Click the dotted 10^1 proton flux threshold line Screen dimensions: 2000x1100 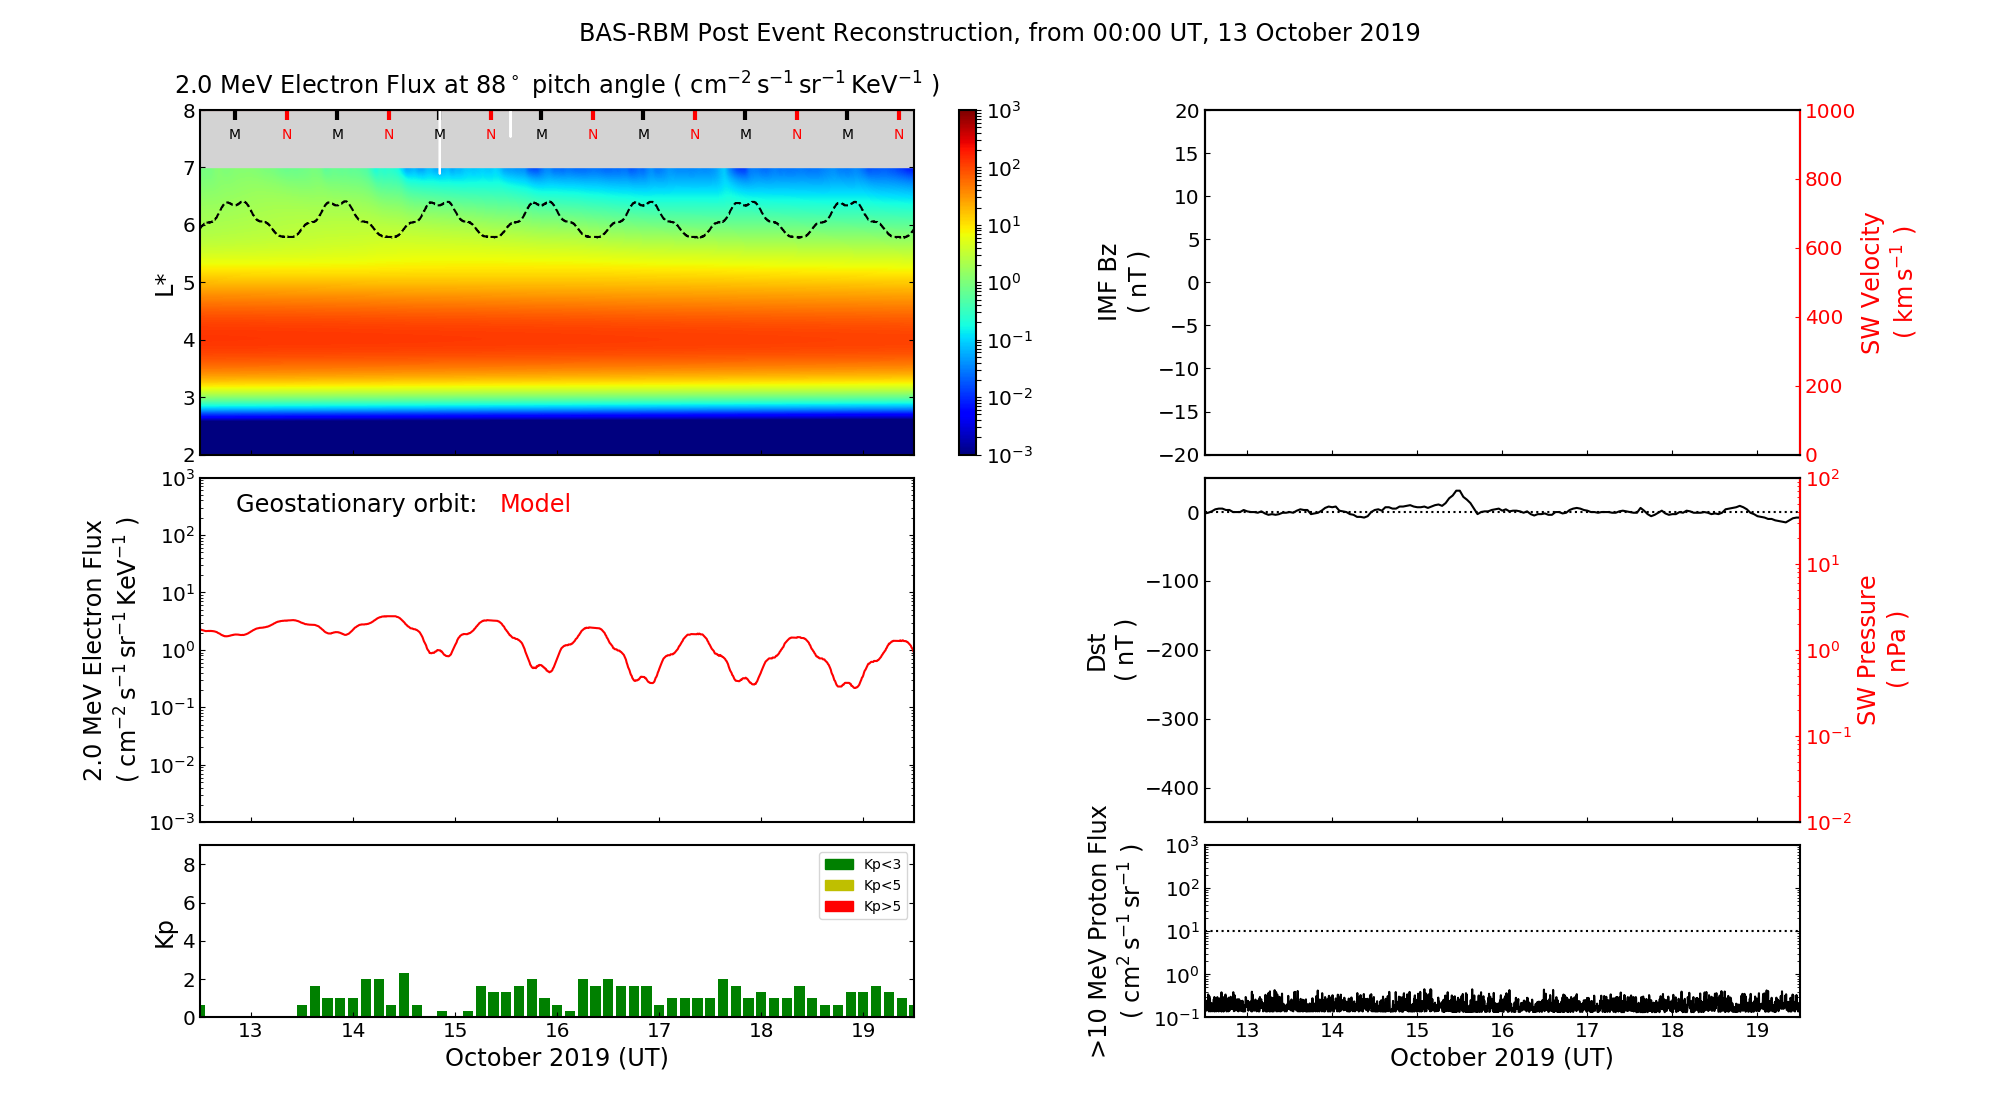pos(1500,931)
